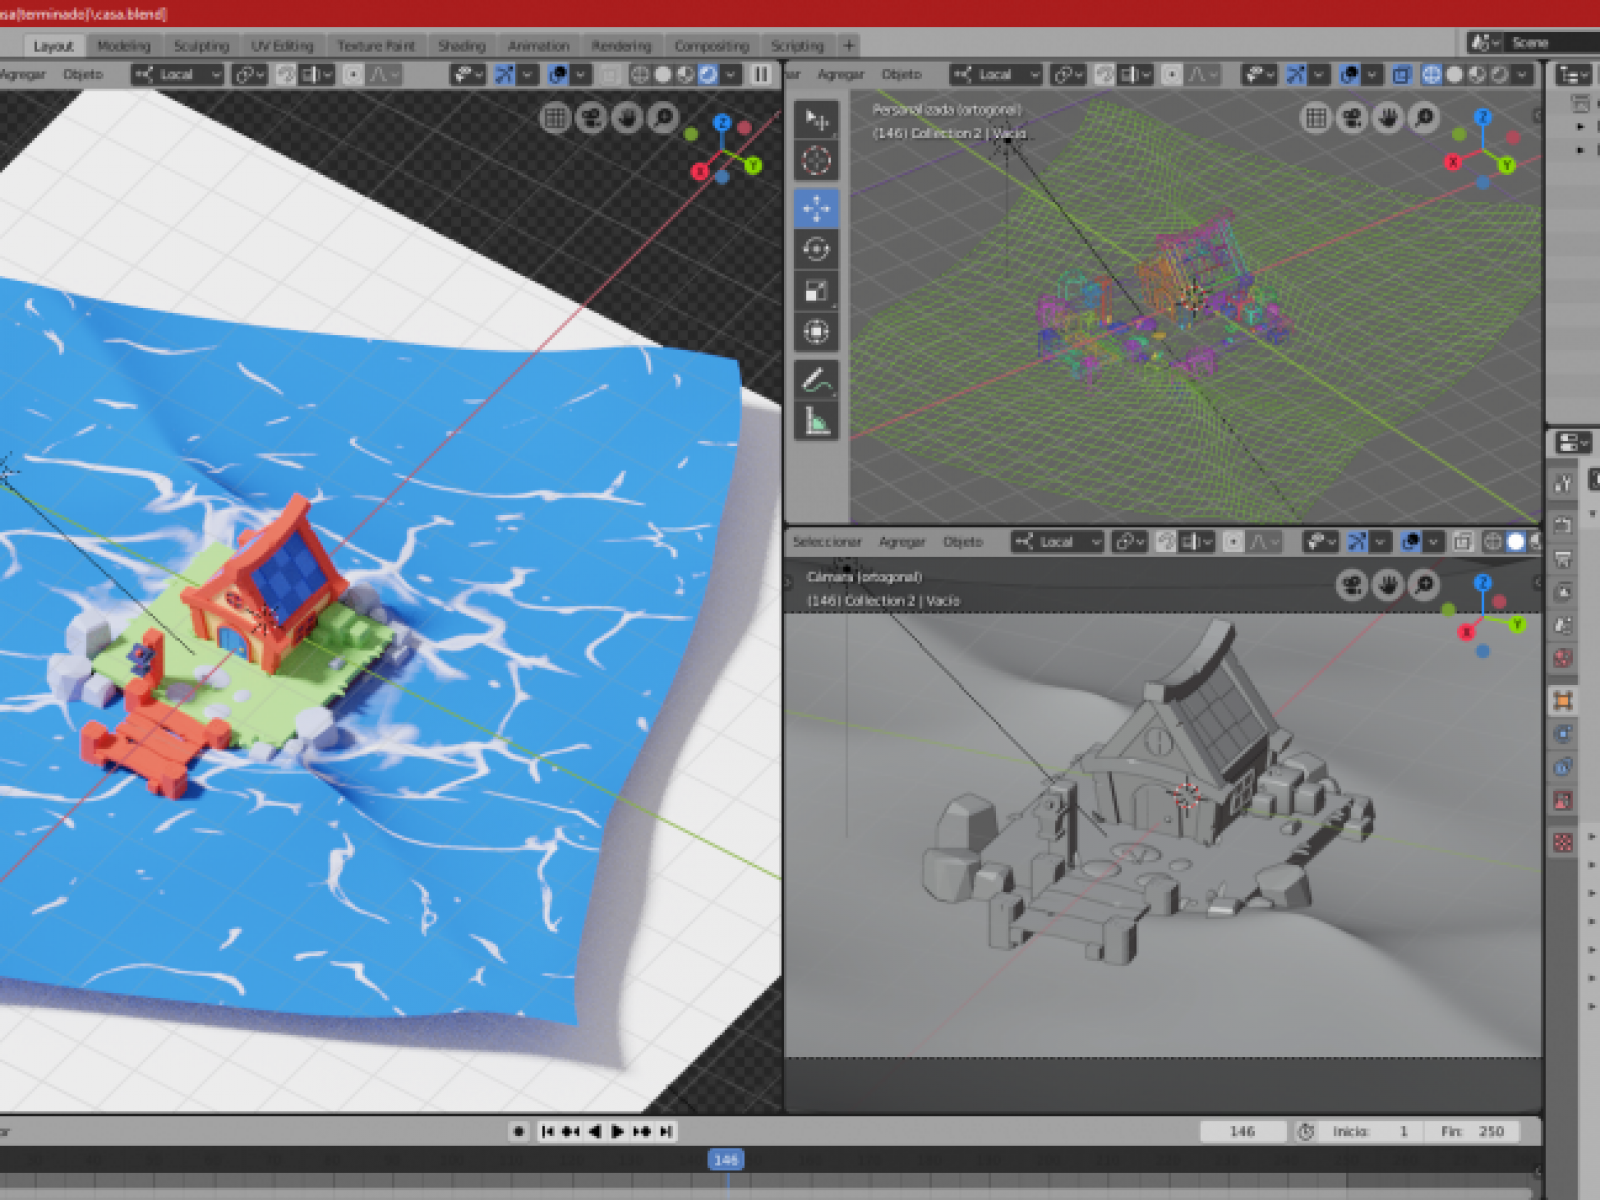Open View Layer properties tab
1600x1200 pixels.
(x=1563, y=592)
